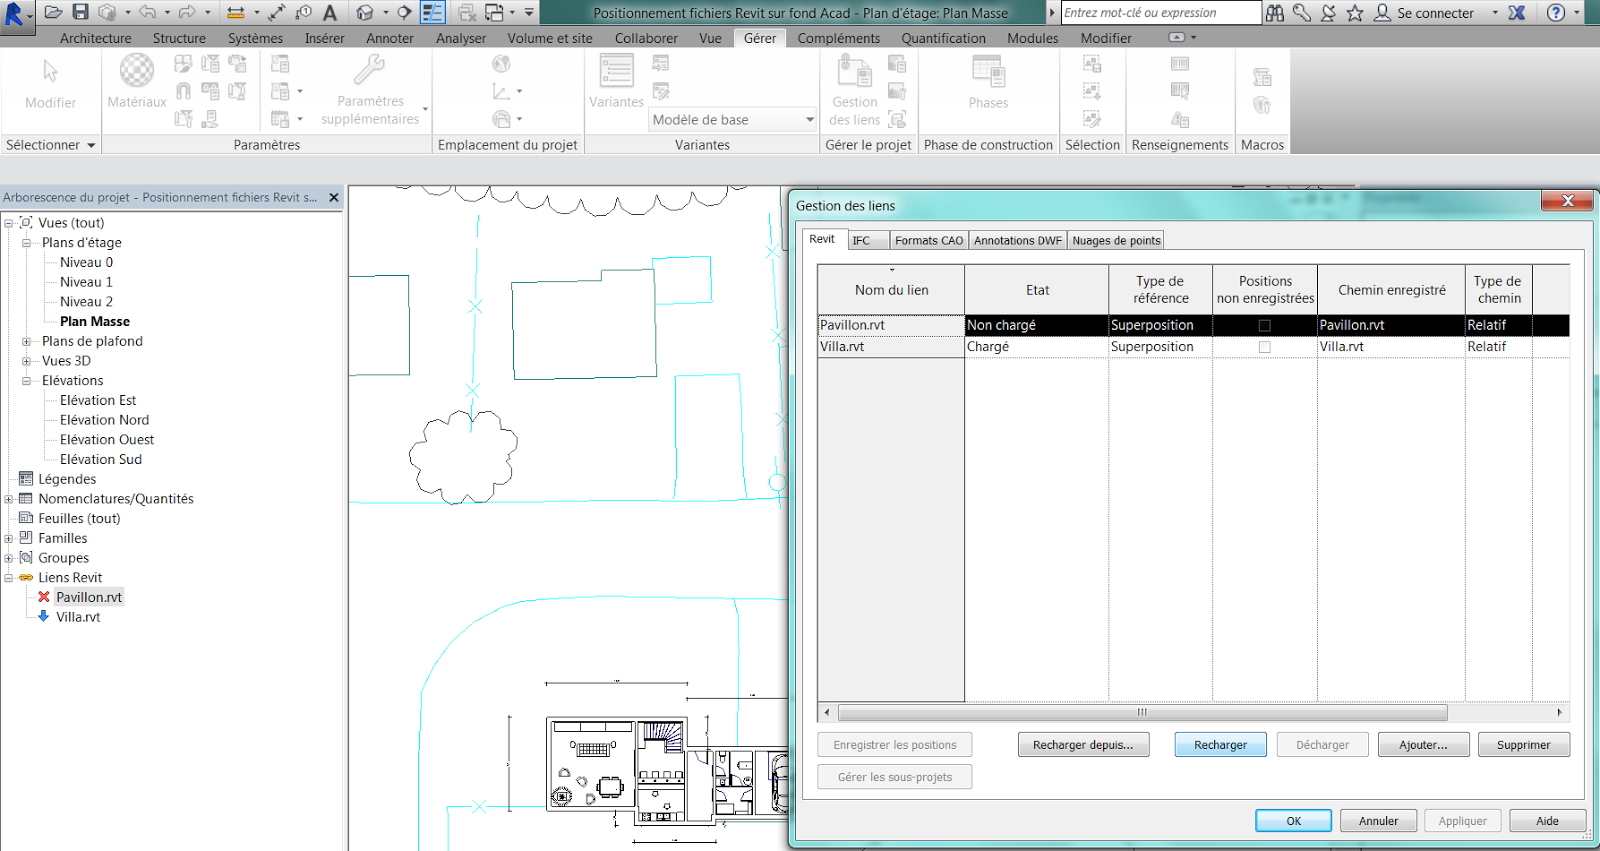Image resolution: width=1600 pixels, height=851 pixels.
Task: Click the Favorites star icon
Action: point(1355,13)
